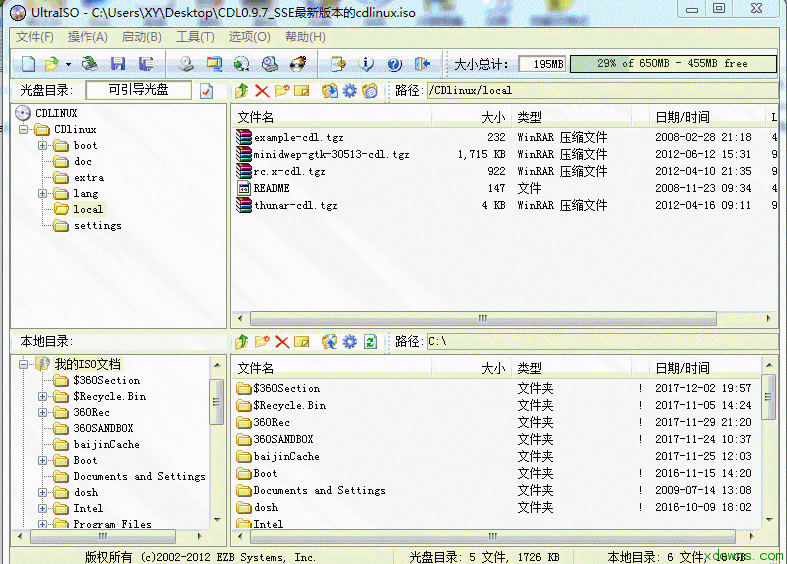
Task: Click the rename icon in disc pane toolbar
Action: tap(302, 91)
